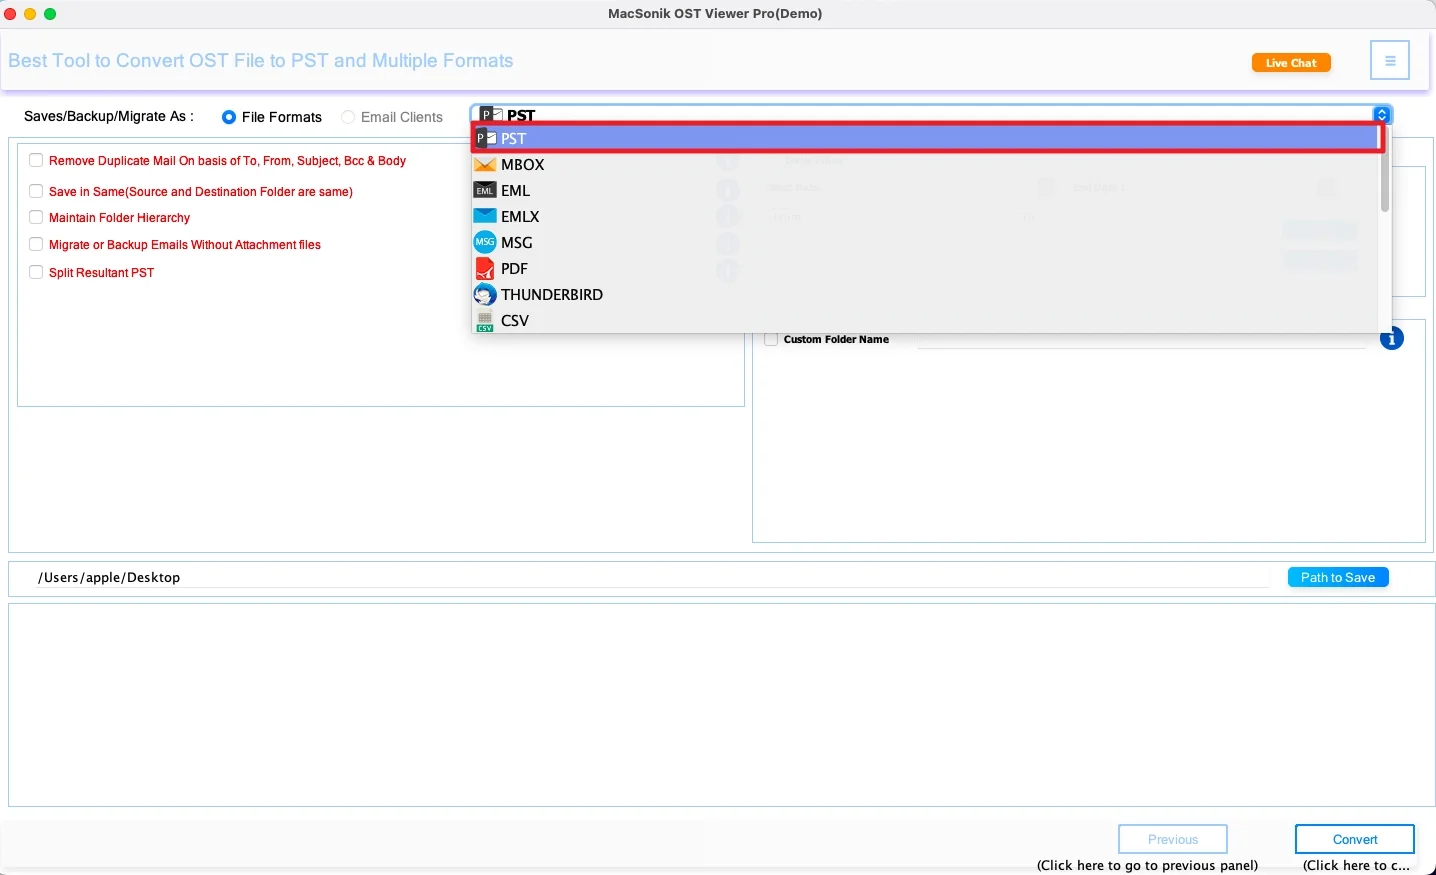Enable Remove Duplicate Mail checkbox
The height and width of the screenshot is (875, 1436).
coord(36,160)
